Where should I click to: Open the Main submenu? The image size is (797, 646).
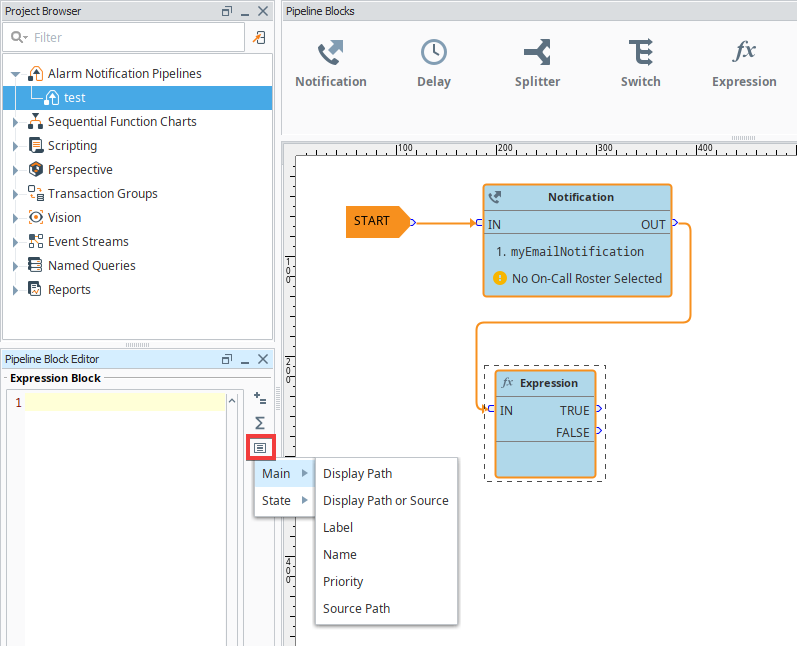(x=285, y=474)
